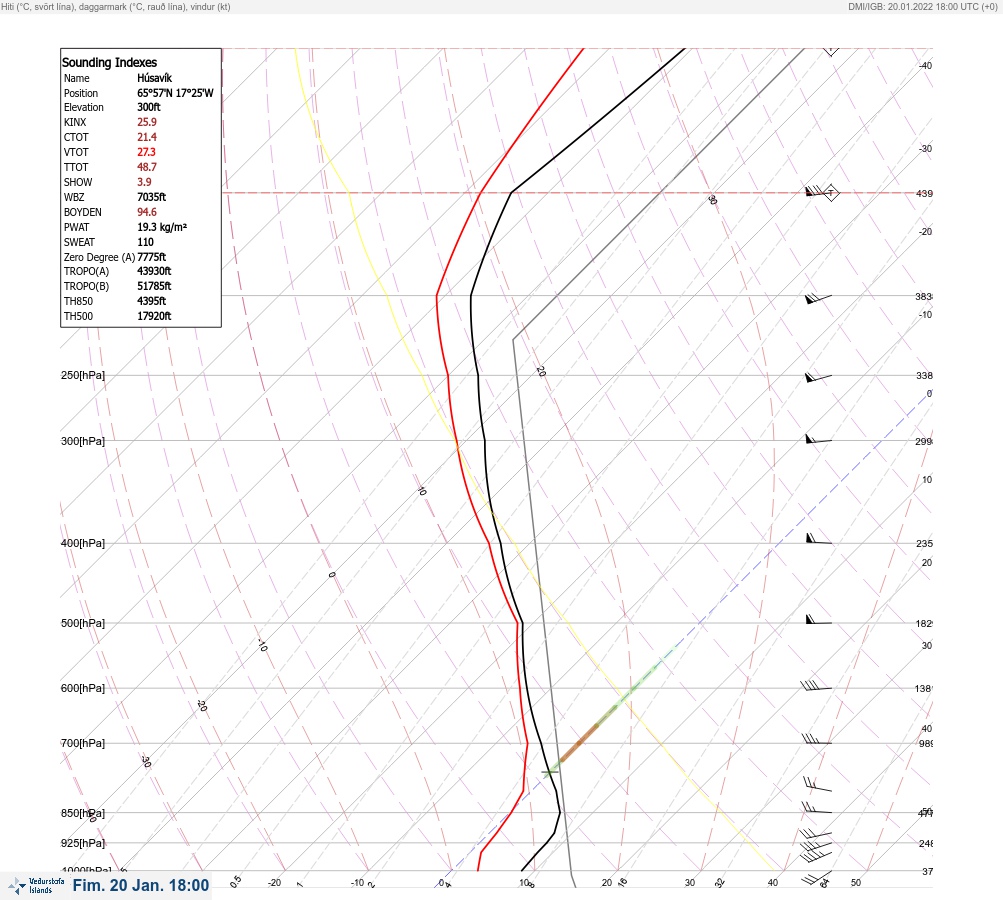This screenshot has height=900, width=1003.
Task: Click the TH850 value 4395ft
Action: [x=152, y=301]
